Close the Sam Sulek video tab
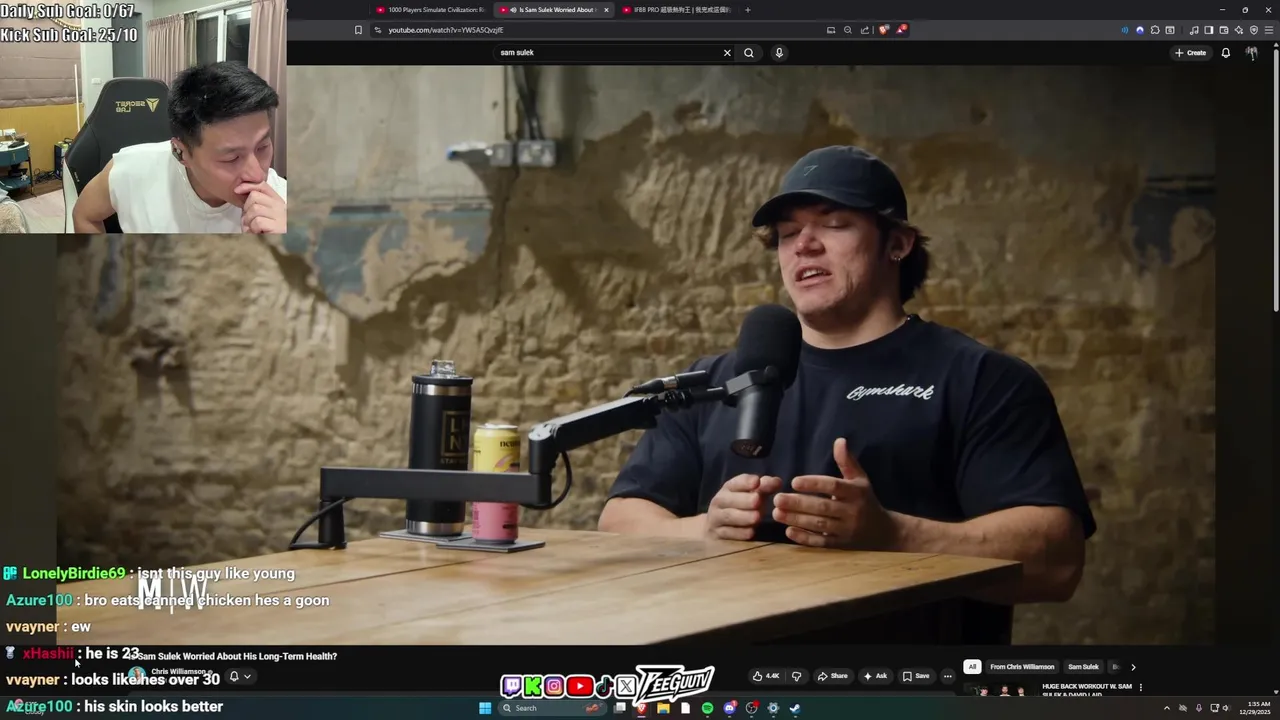The height and width of the screenshot is (720, 1280). pyautogui.click(x=606, y=10)
